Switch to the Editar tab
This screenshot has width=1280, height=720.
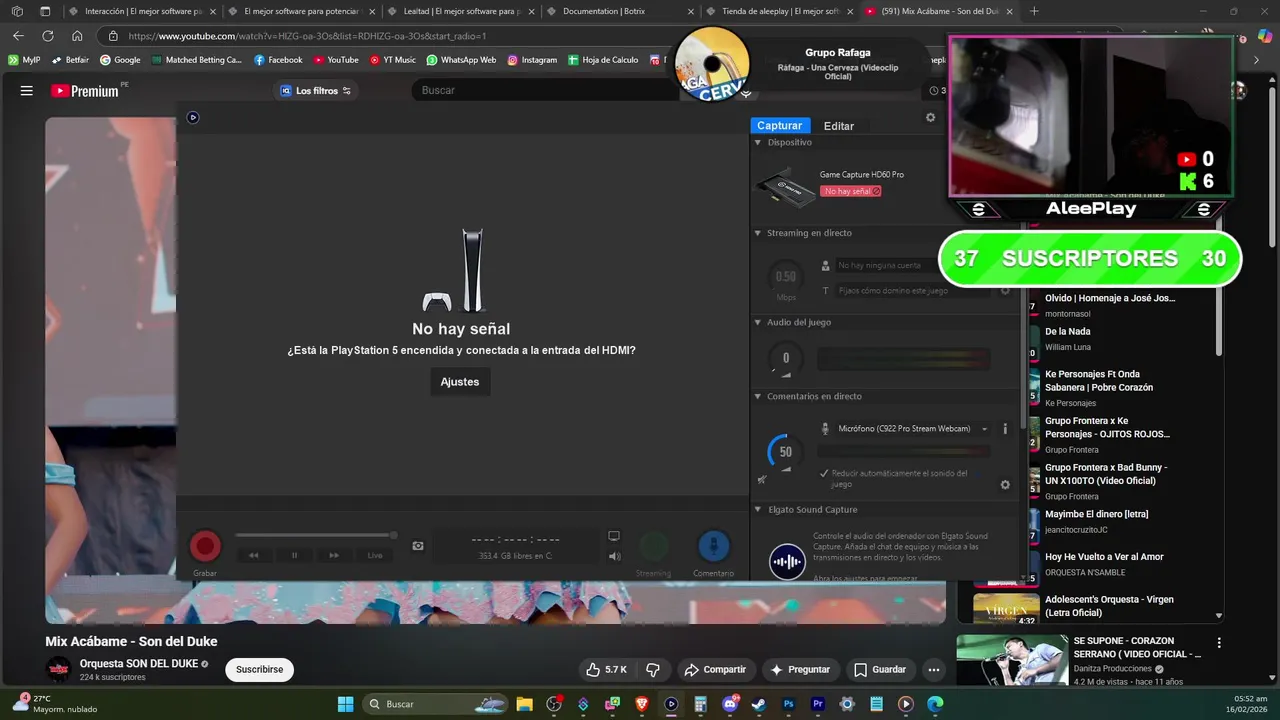838,126
